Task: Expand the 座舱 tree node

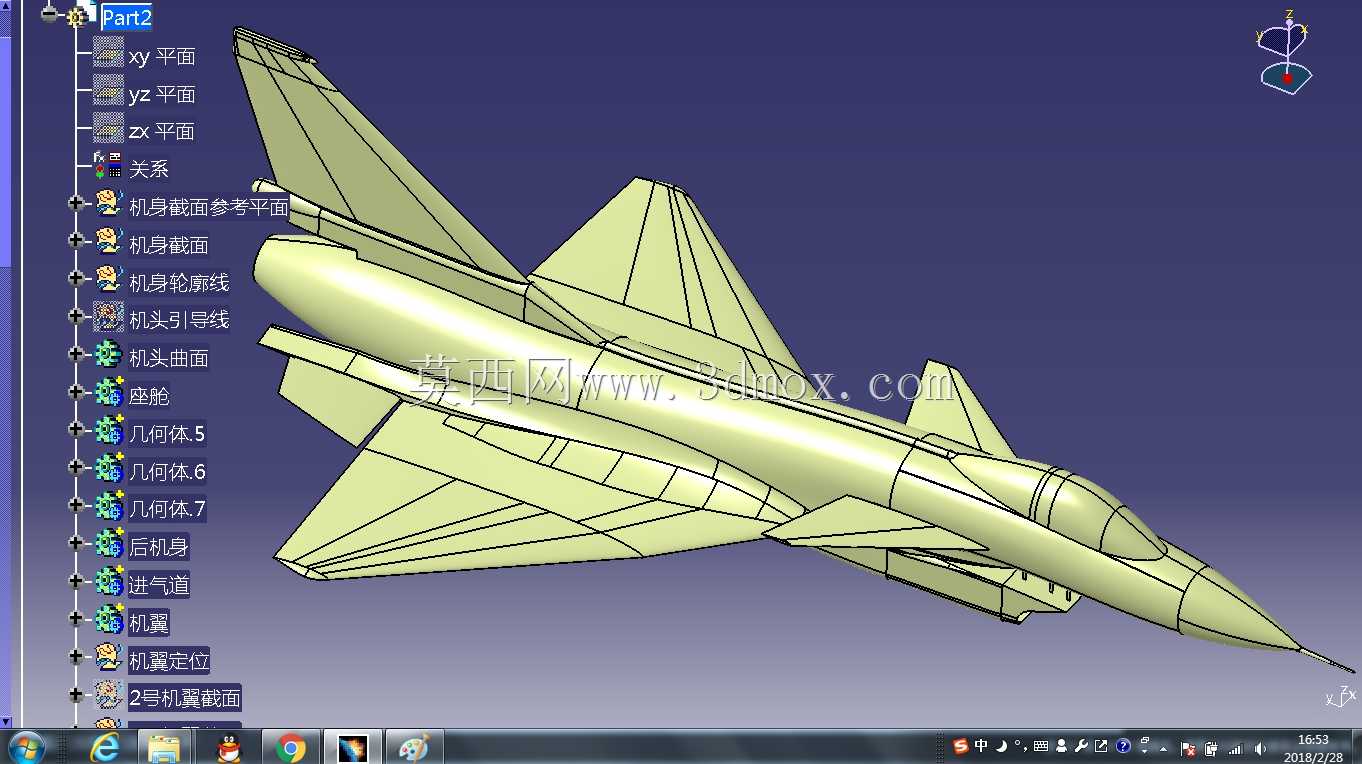Action: coord(76,392)
